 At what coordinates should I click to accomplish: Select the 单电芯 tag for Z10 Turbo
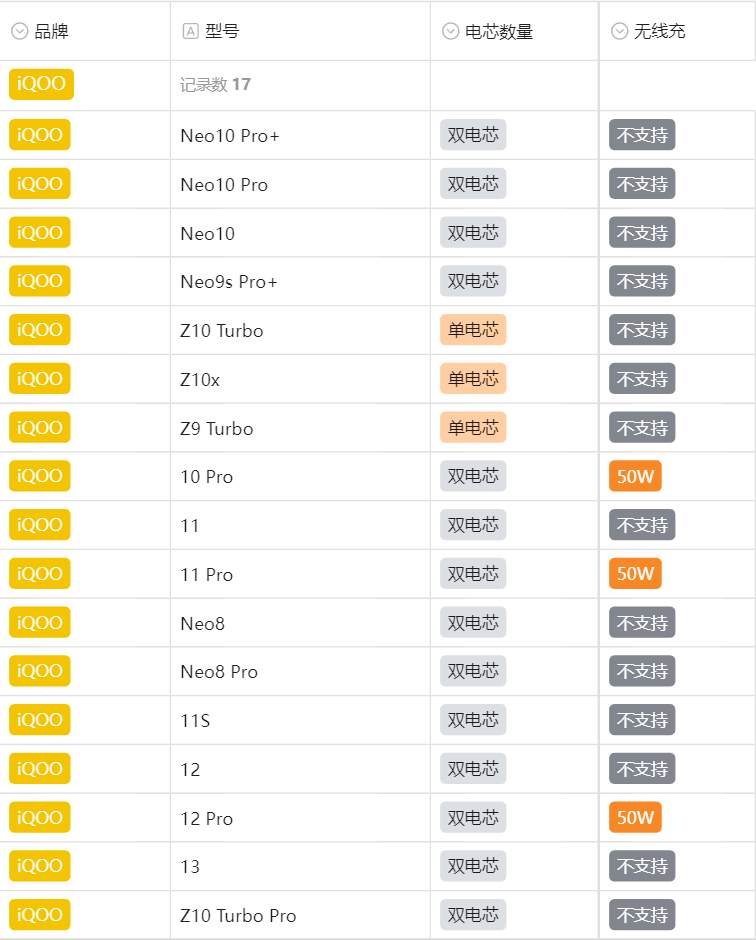point(473,330)
